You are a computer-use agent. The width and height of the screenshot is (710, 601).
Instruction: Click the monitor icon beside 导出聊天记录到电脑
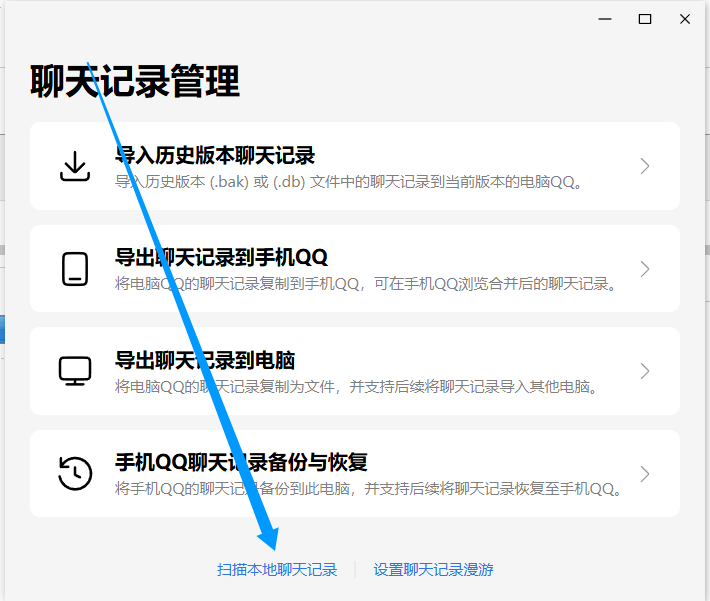75,371
